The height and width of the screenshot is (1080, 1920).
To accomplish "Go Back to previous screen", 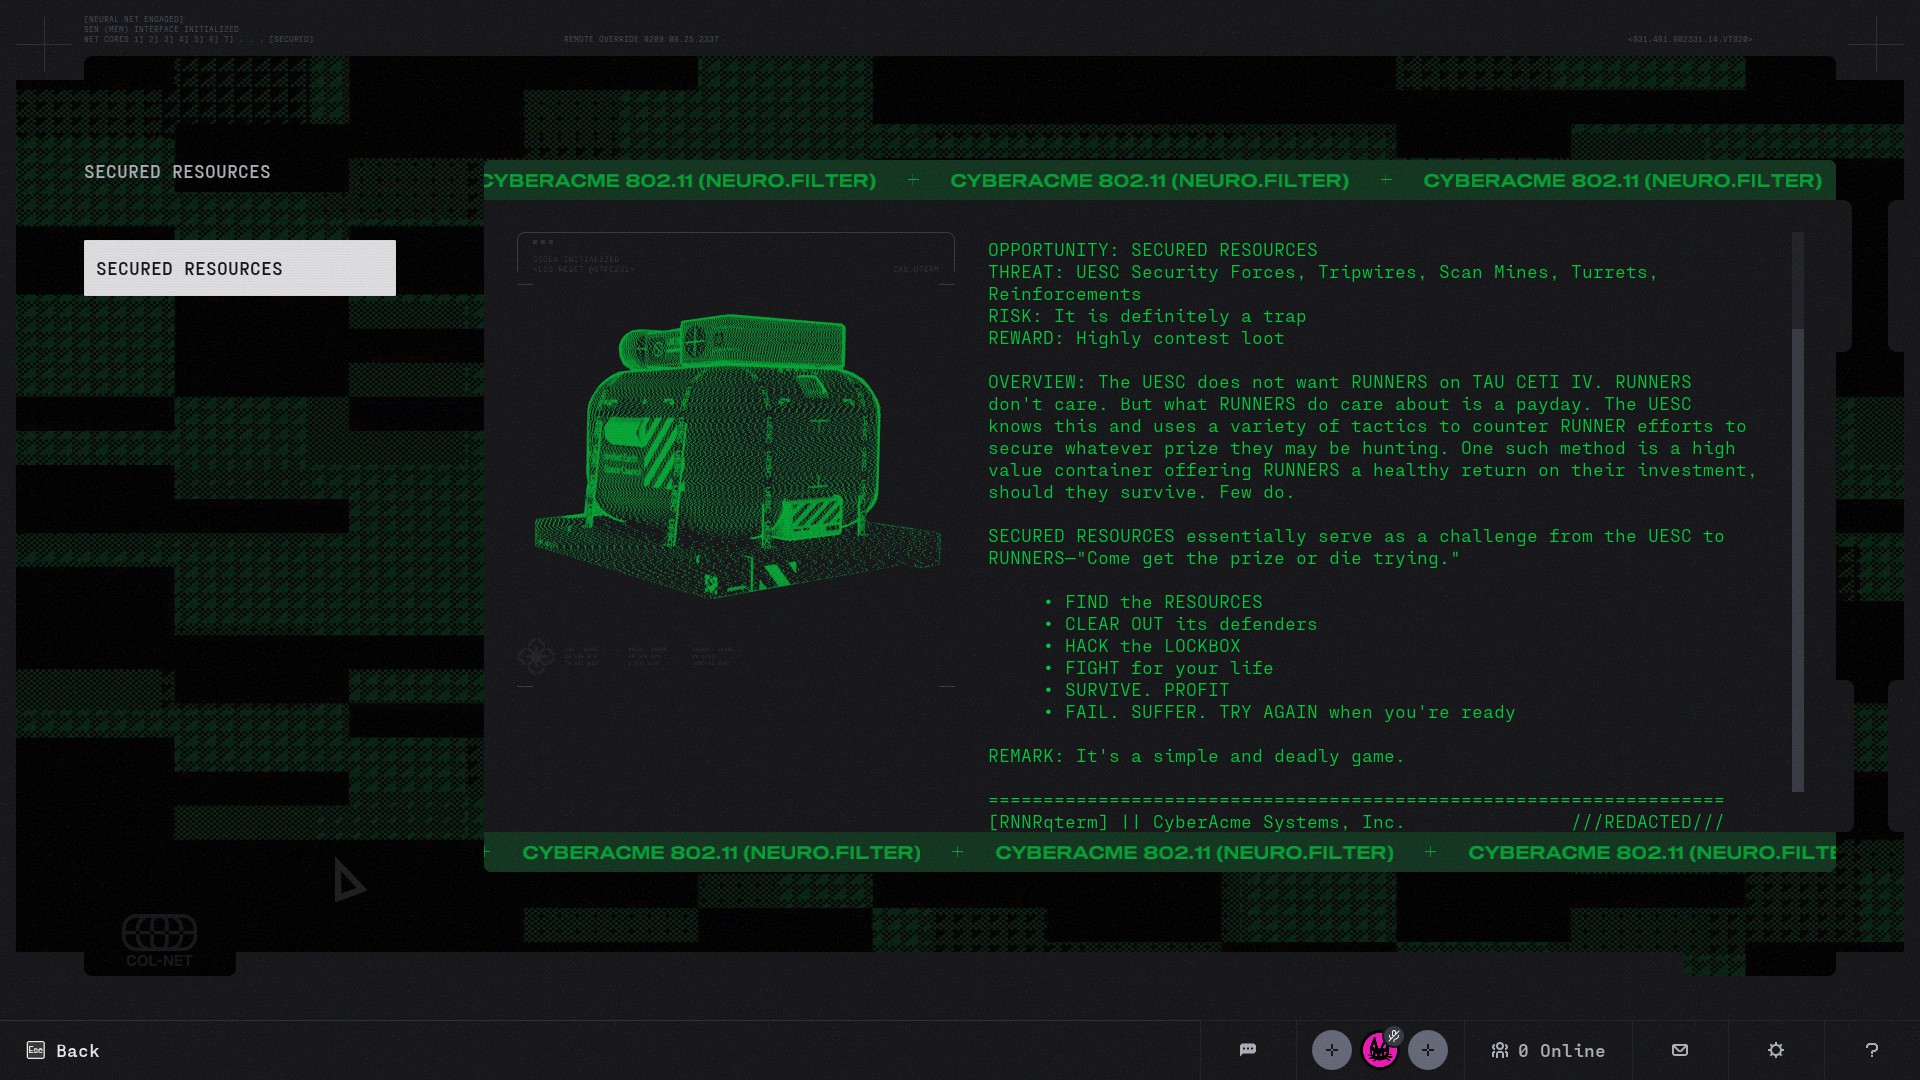I will click(77, 1051).
